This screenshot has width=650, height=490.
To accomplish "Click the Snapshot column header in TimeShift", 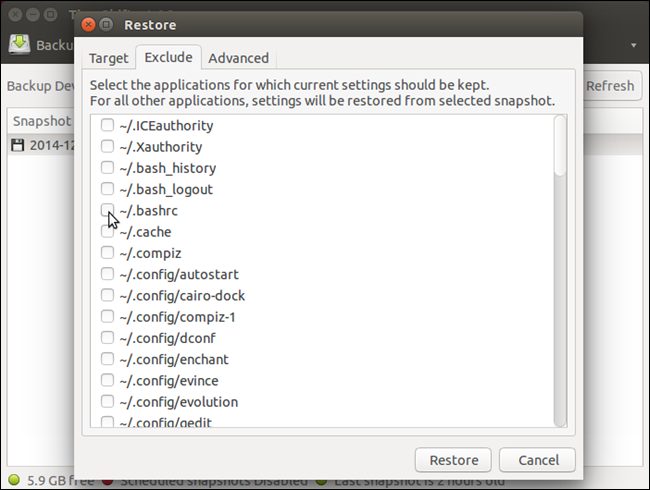I will [41, 121].
